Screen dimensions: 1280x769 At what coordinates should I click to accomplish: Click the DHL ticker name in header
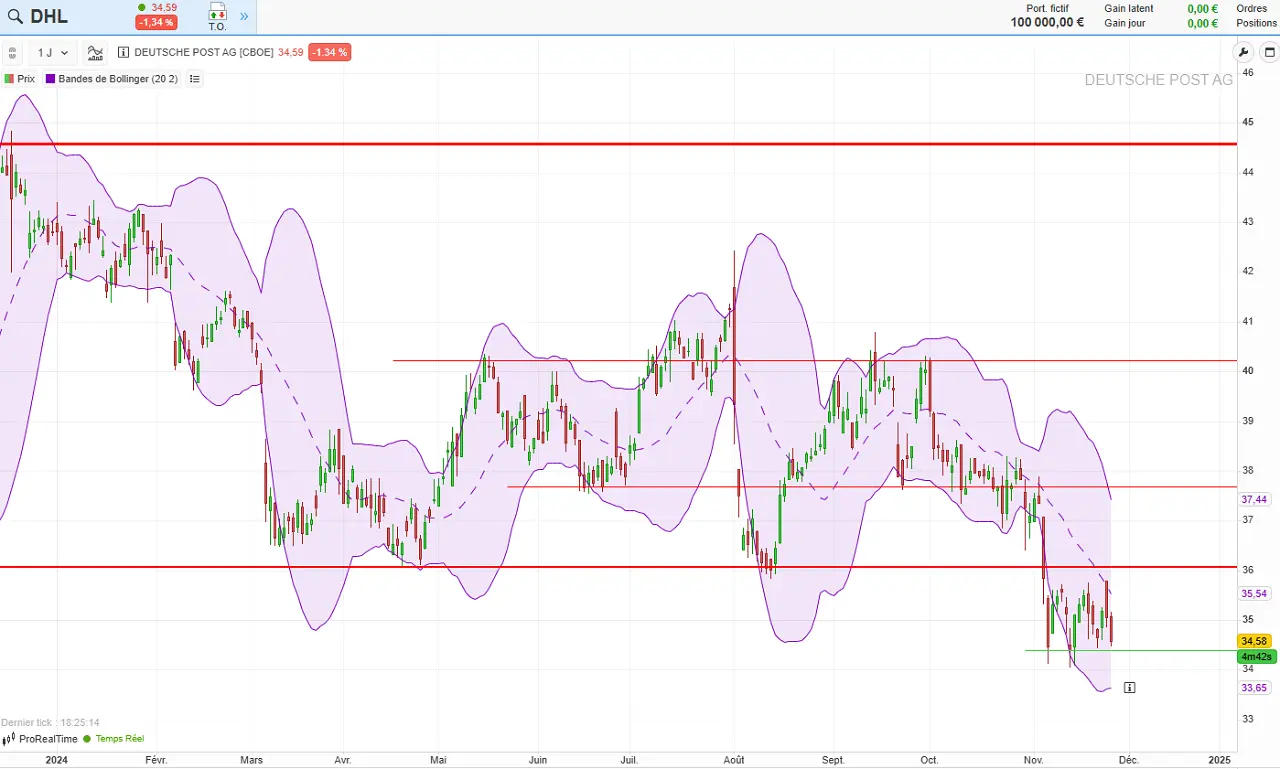click(49, 16)
